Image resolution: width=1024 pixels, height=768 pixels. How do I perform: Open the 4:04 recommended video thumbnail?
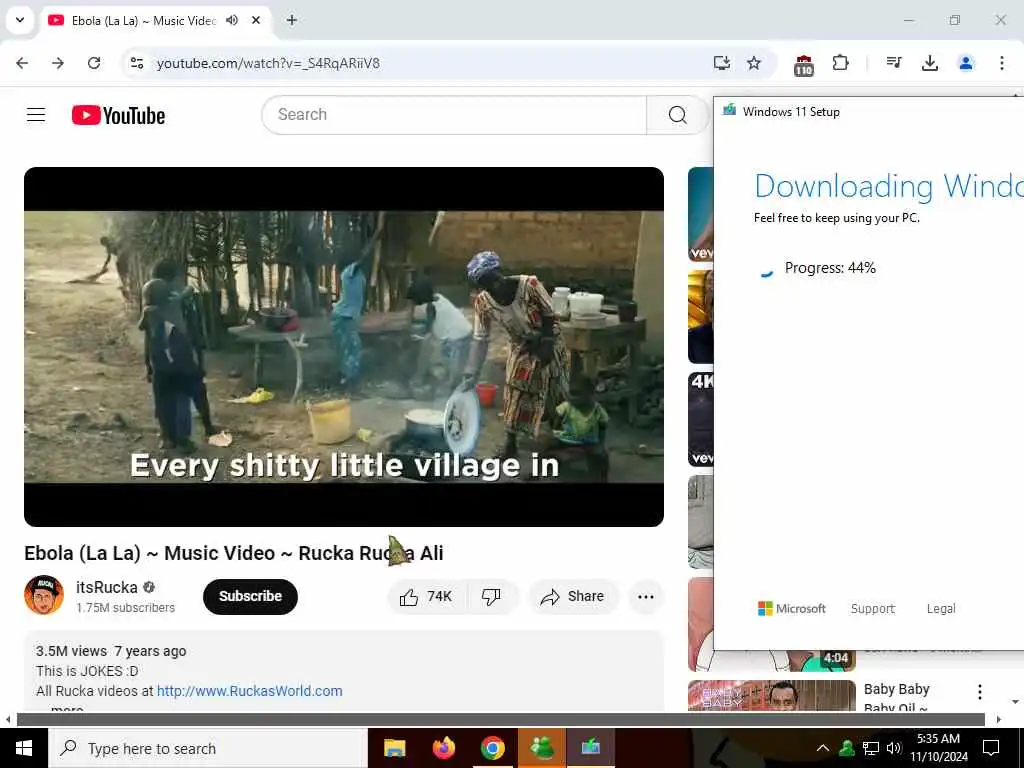pyautogui.click(x=771, y=660)
